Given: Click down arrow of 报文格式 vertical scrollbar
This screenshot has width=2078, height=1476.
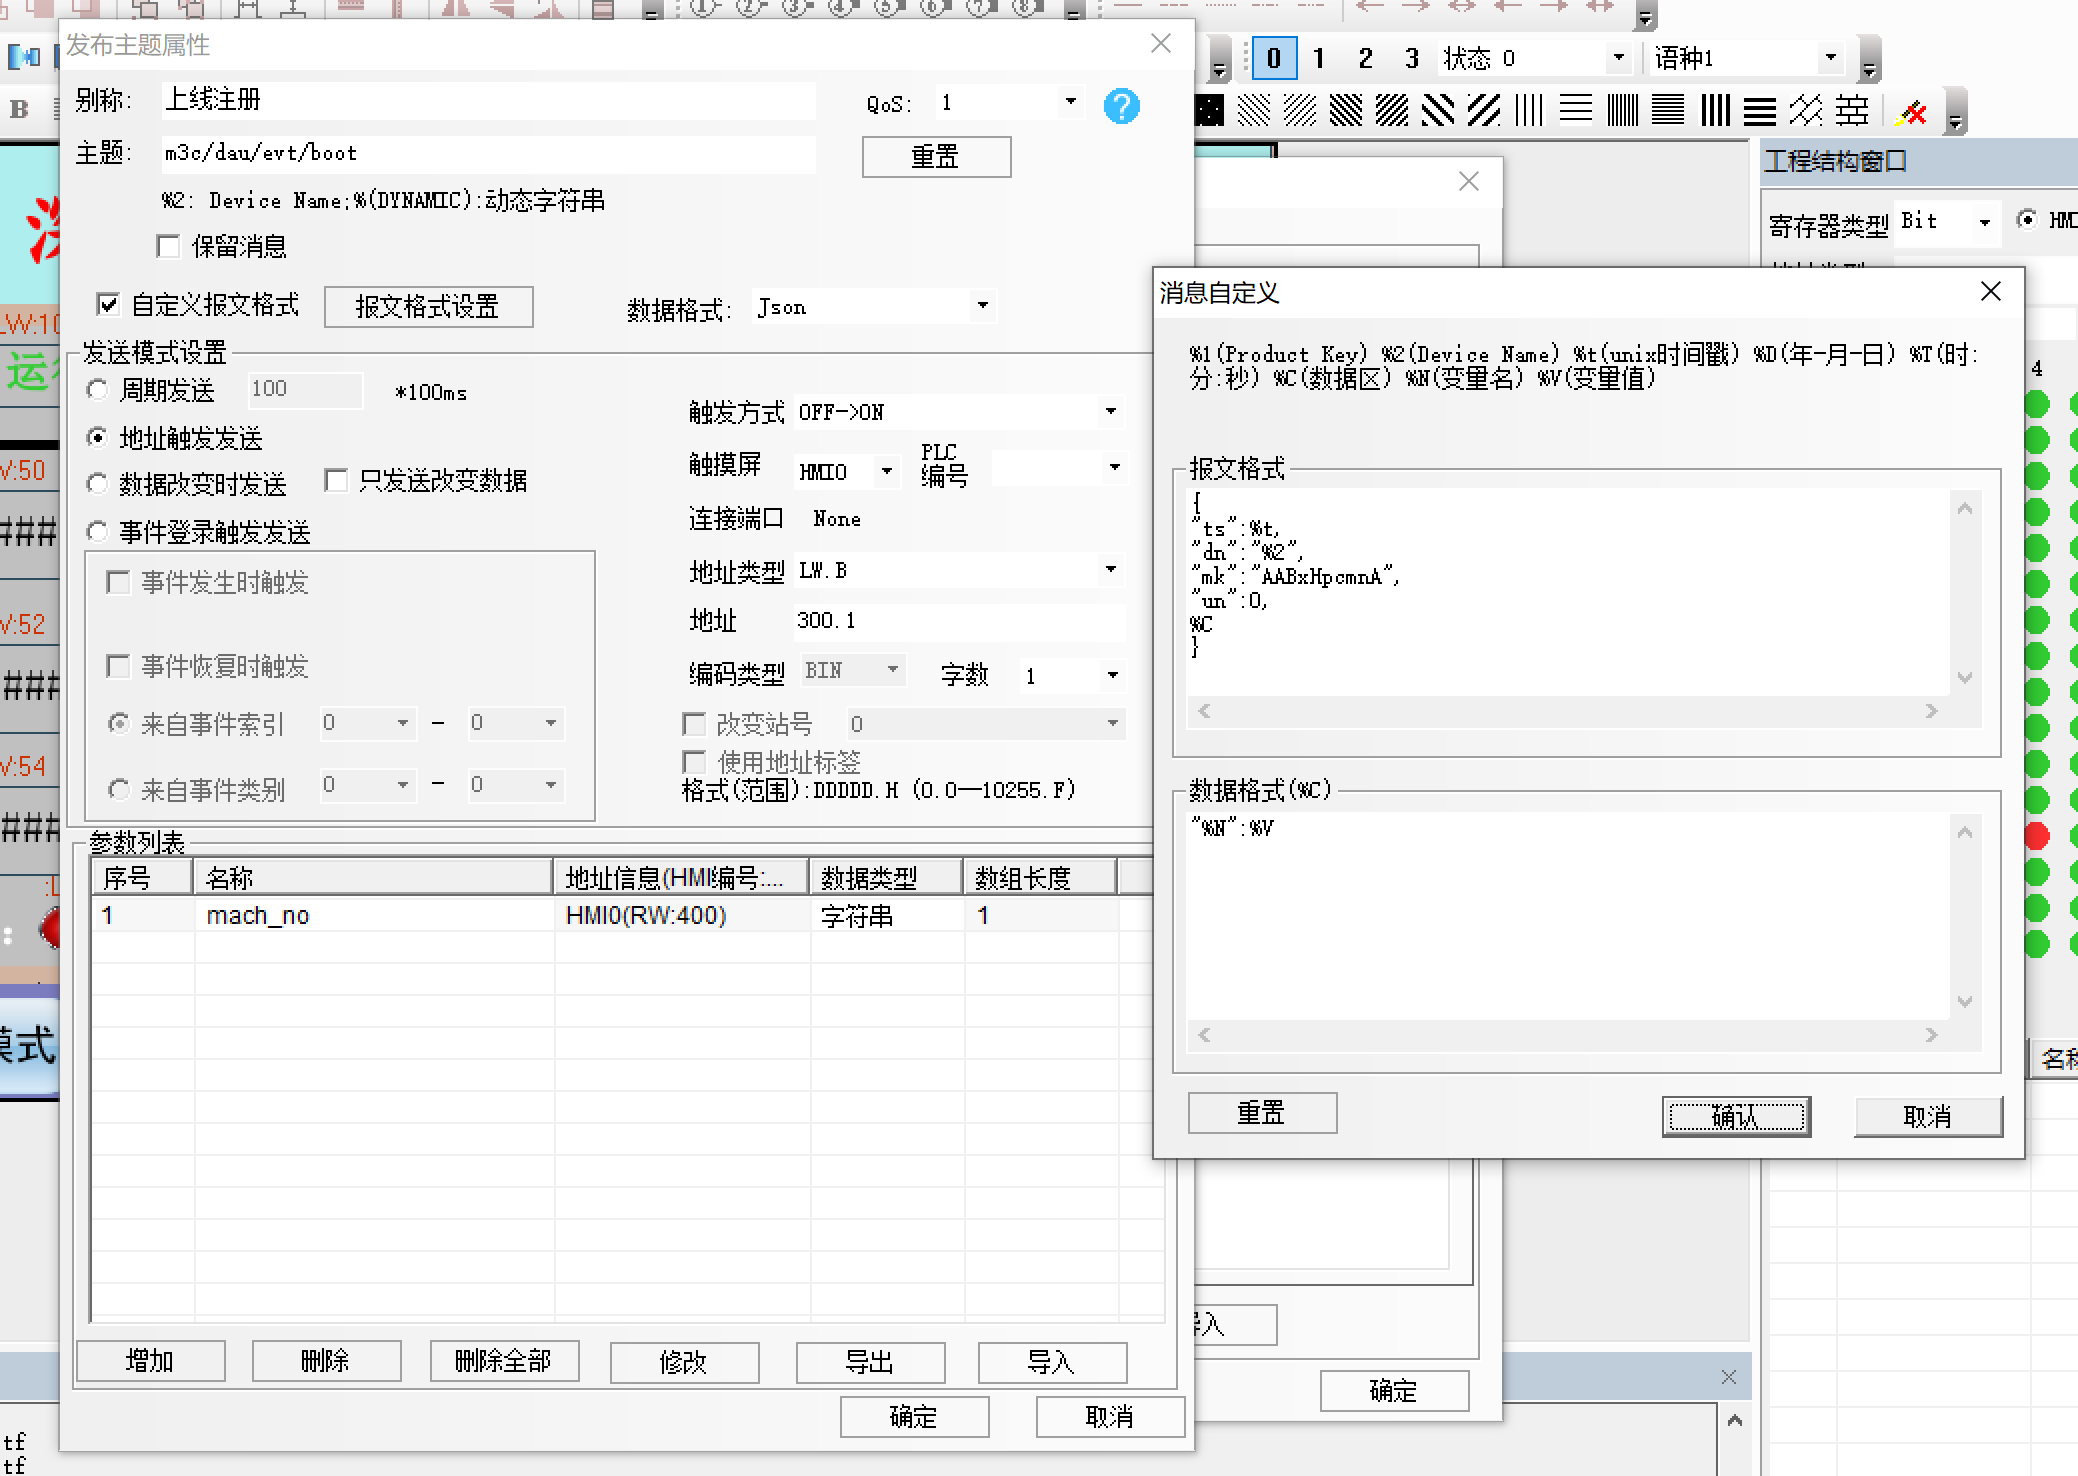Looking at the screenshot, I should [x=1965, y=678].
